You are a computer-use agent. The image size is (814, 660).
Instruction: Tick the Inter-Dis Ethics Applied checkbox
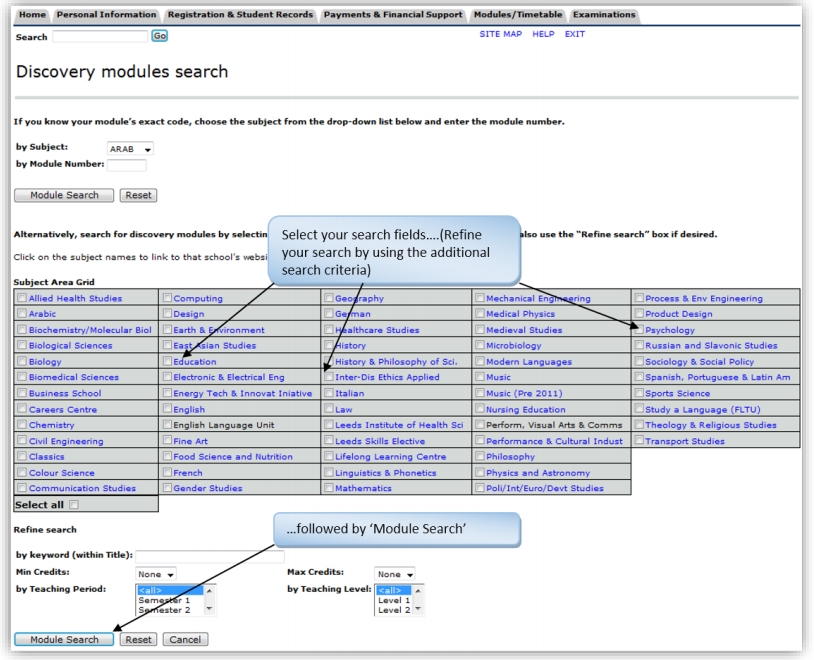tap(329, 376)
